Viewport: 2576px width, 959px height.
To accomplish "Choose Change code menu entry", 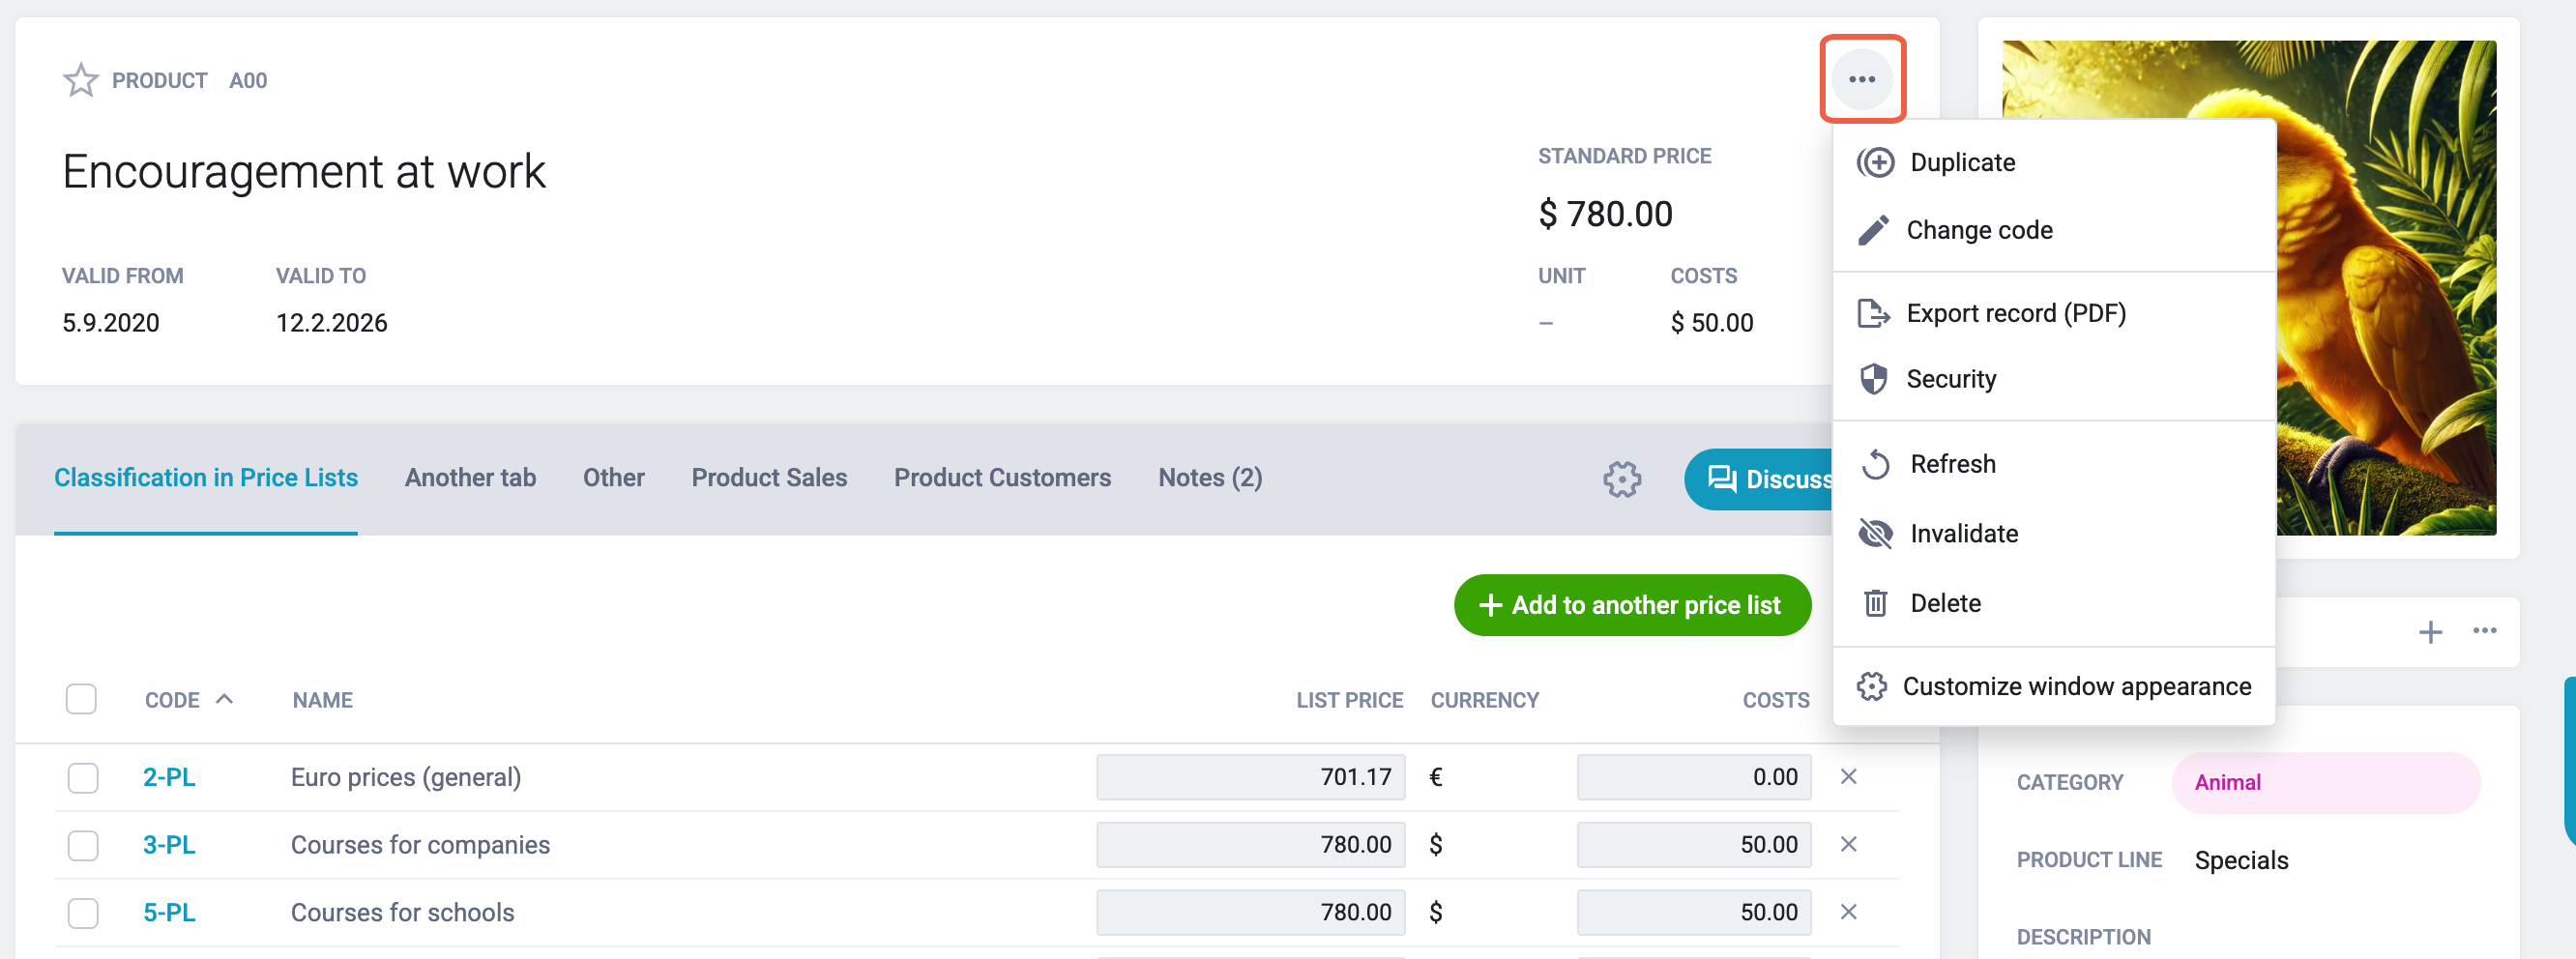I will click(2053, 230).
